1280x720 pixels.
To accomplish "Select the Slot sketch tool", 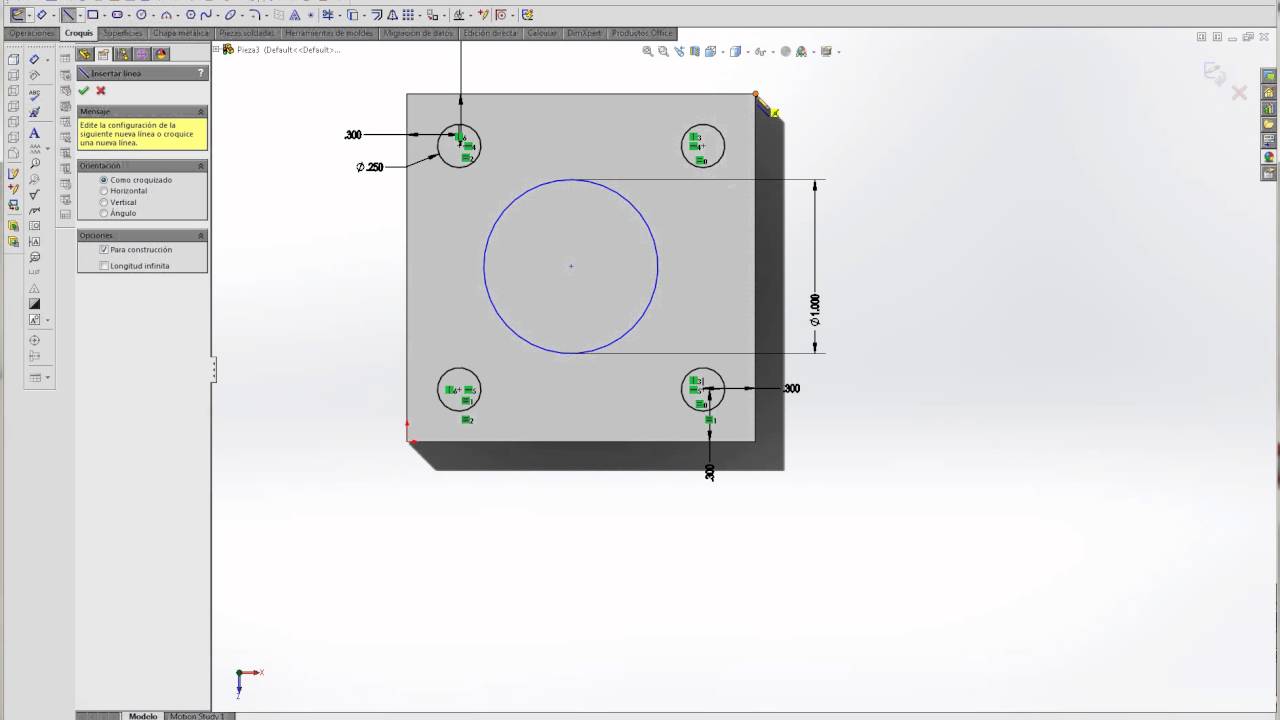I will click(117, 15).
